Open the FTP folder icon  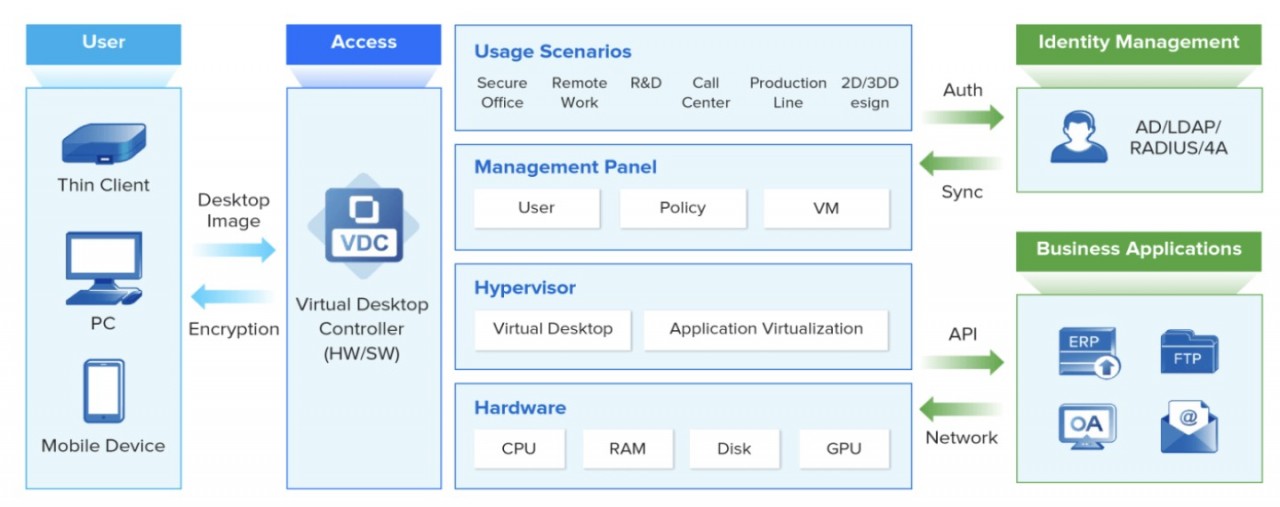pos(1188,352)
